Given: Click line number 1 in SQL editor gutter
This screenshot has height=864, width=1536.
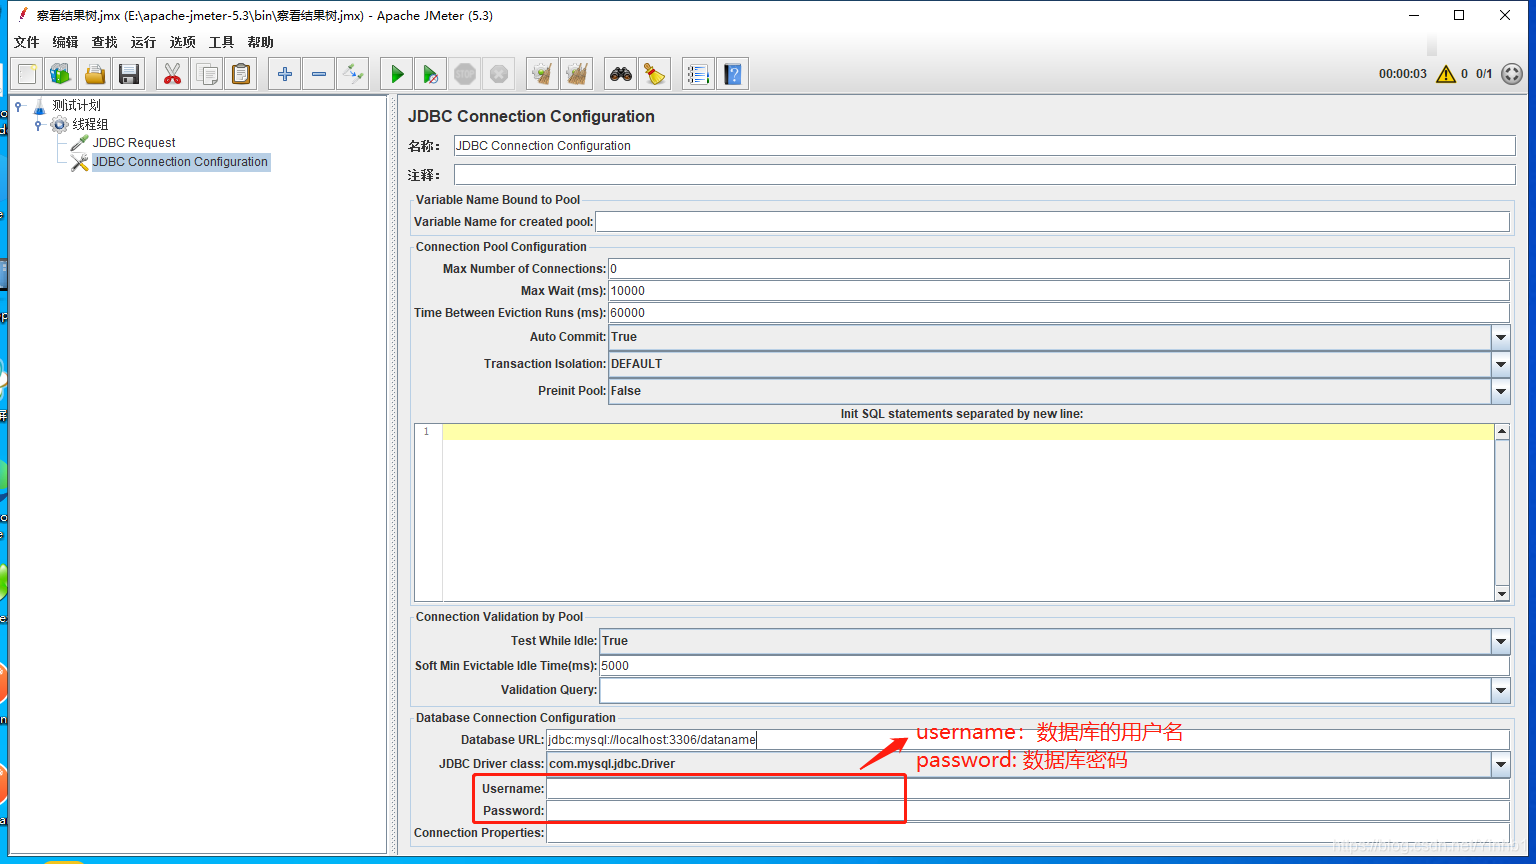Looking at the screenshot, I should [x=426, y=432].
